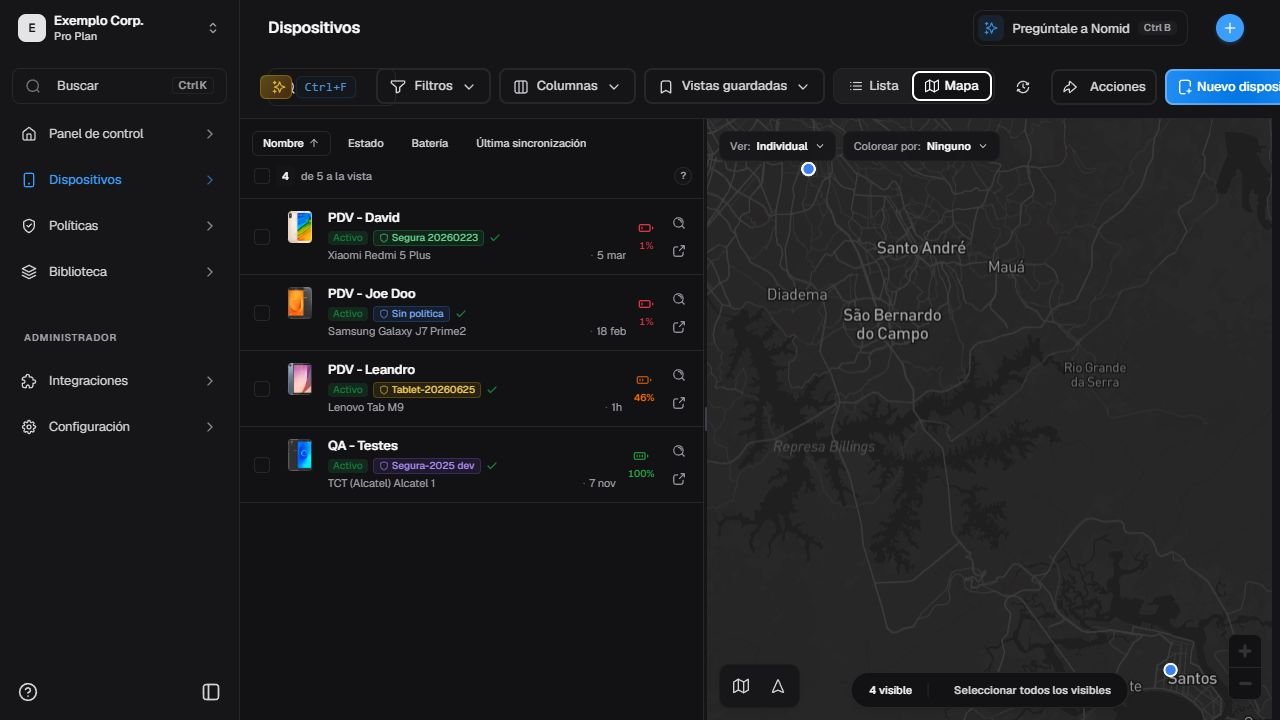Go to Políticas in the sidebar
This screenshot has width=1280, height=720.
pyautogui.click(x=119, y=226)
